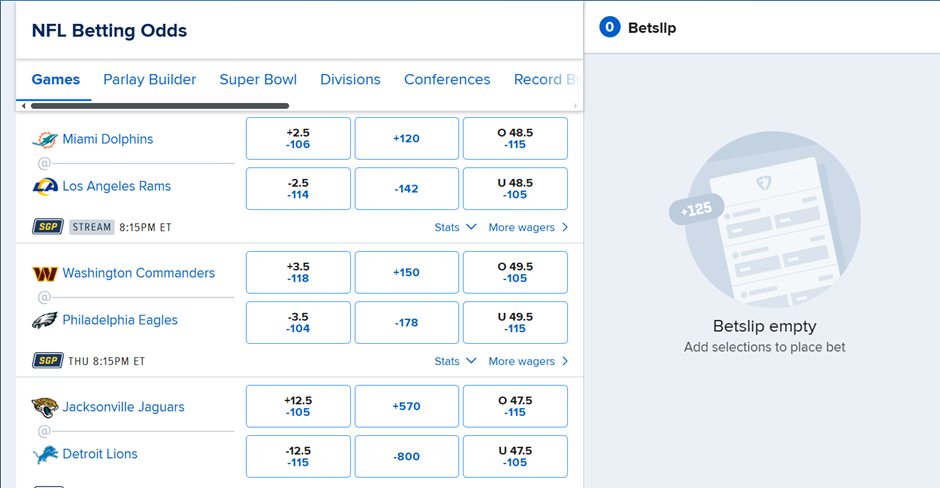Open the Miami Dolphins team link
The image size is (940, 488).
(108, 139)
